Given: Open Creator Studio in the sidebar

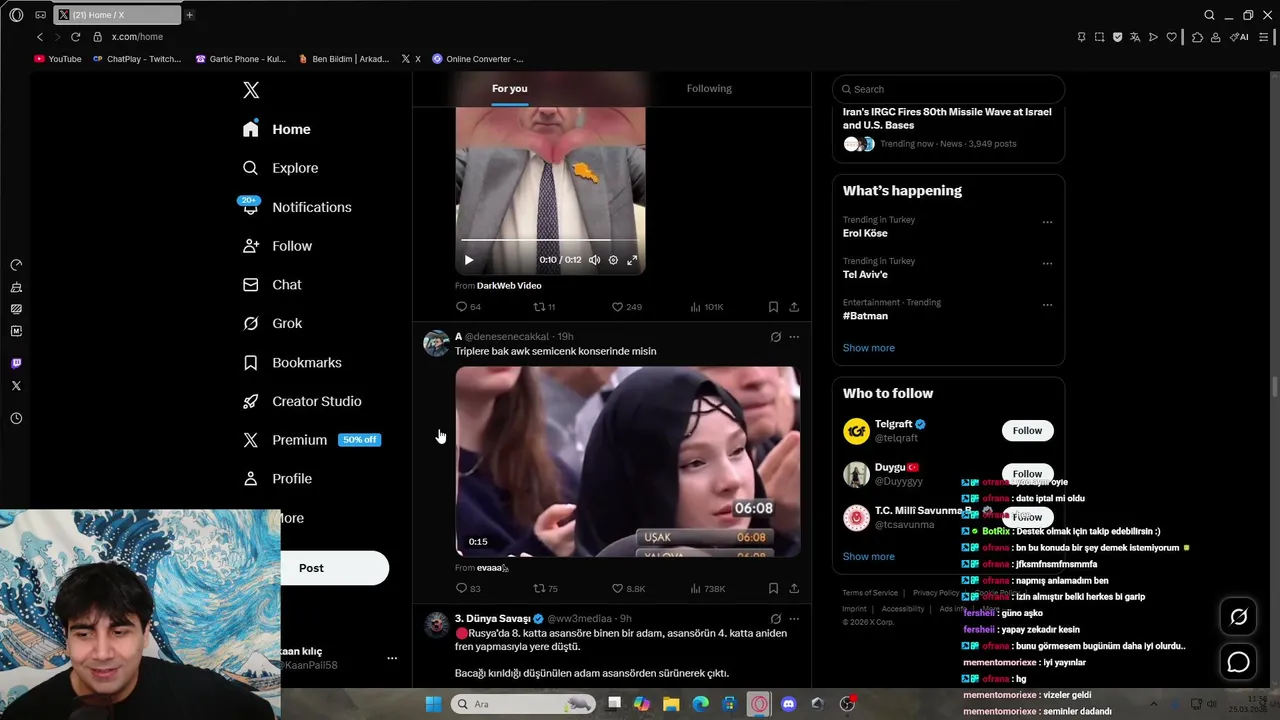Looking at the screenshot, I should 302,401.
